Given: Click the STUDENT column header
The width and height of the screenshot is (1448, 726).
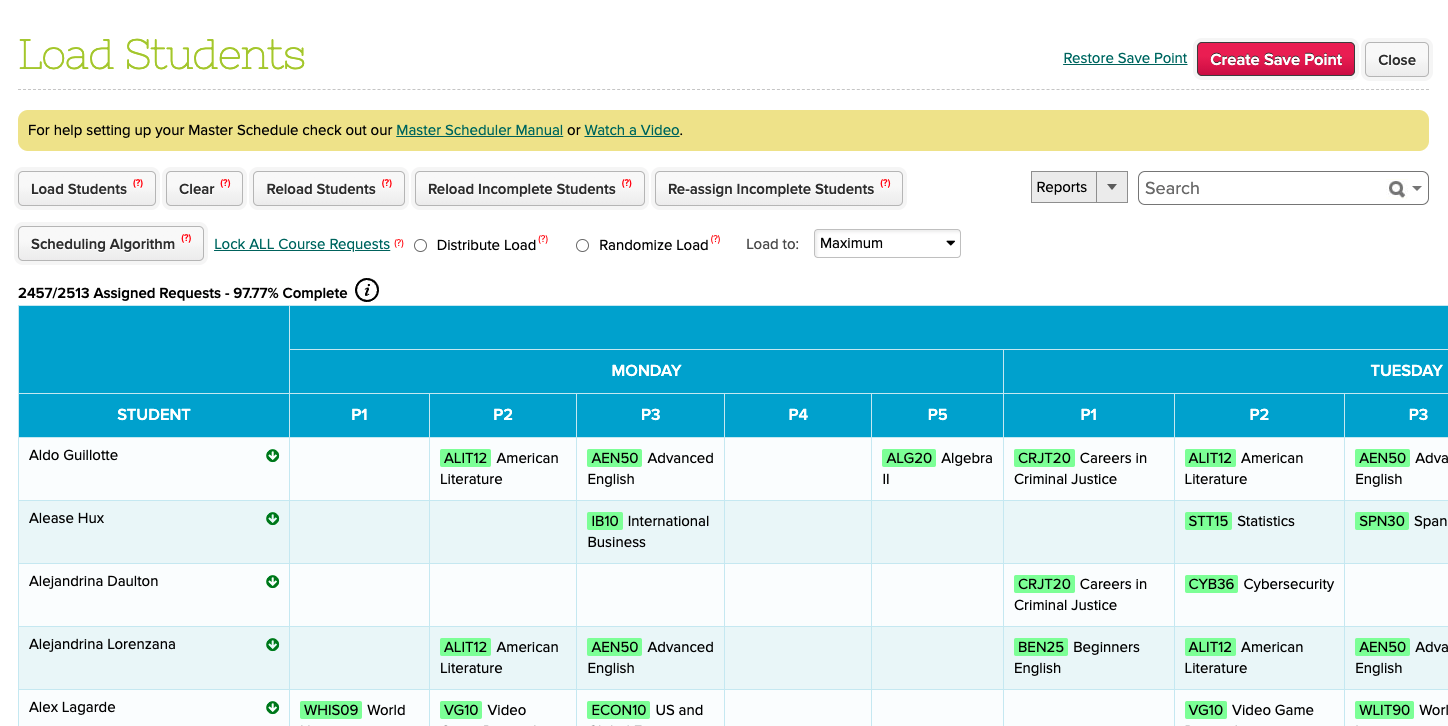Looking at the screenshot, I should pos(153,415).
